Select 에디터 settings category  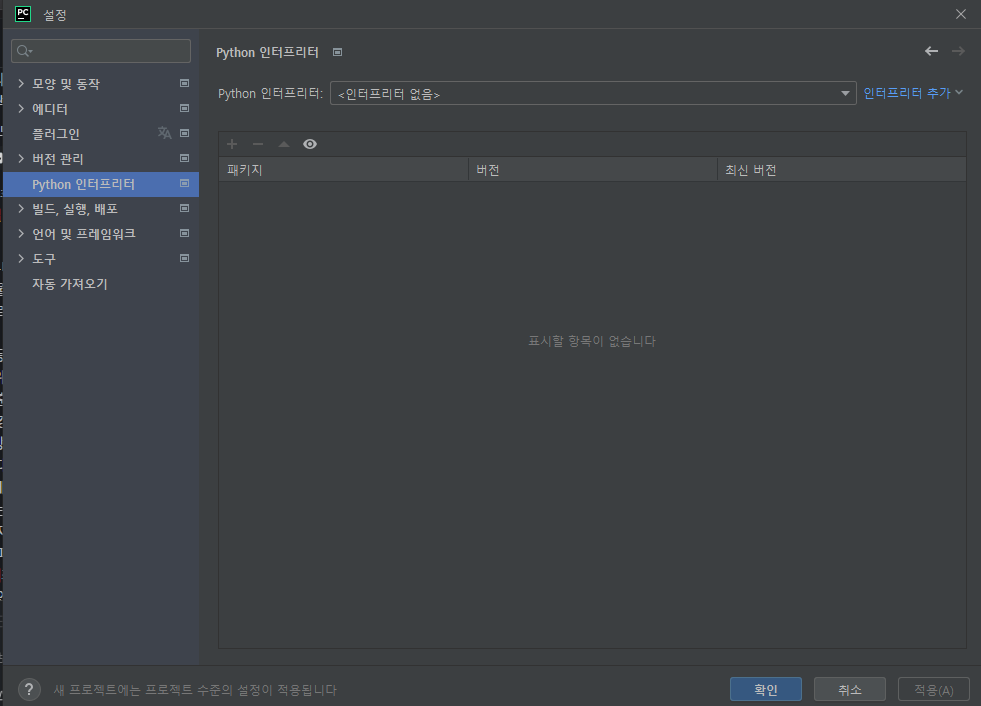[50, 109]
